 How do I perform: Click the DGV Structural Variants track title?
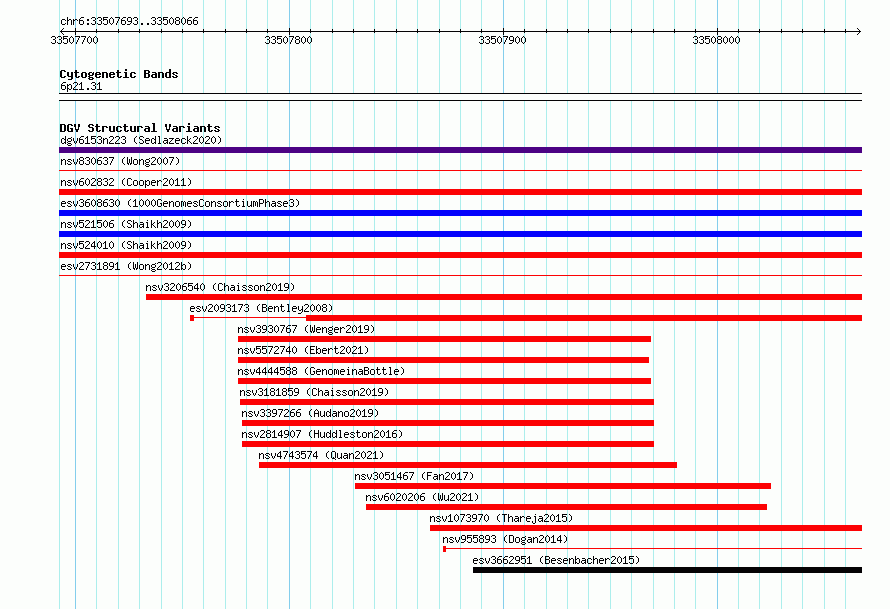coord(140,128)
